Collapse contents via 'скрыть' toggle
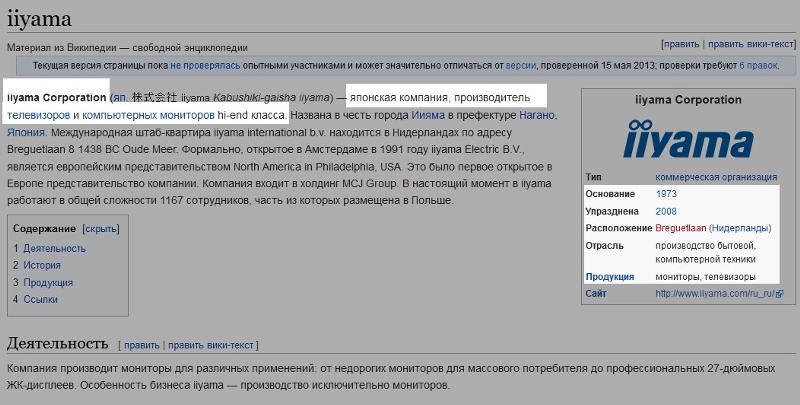This screenshot has height=405, width=800. pyautogui.click(x=101, y=229)
